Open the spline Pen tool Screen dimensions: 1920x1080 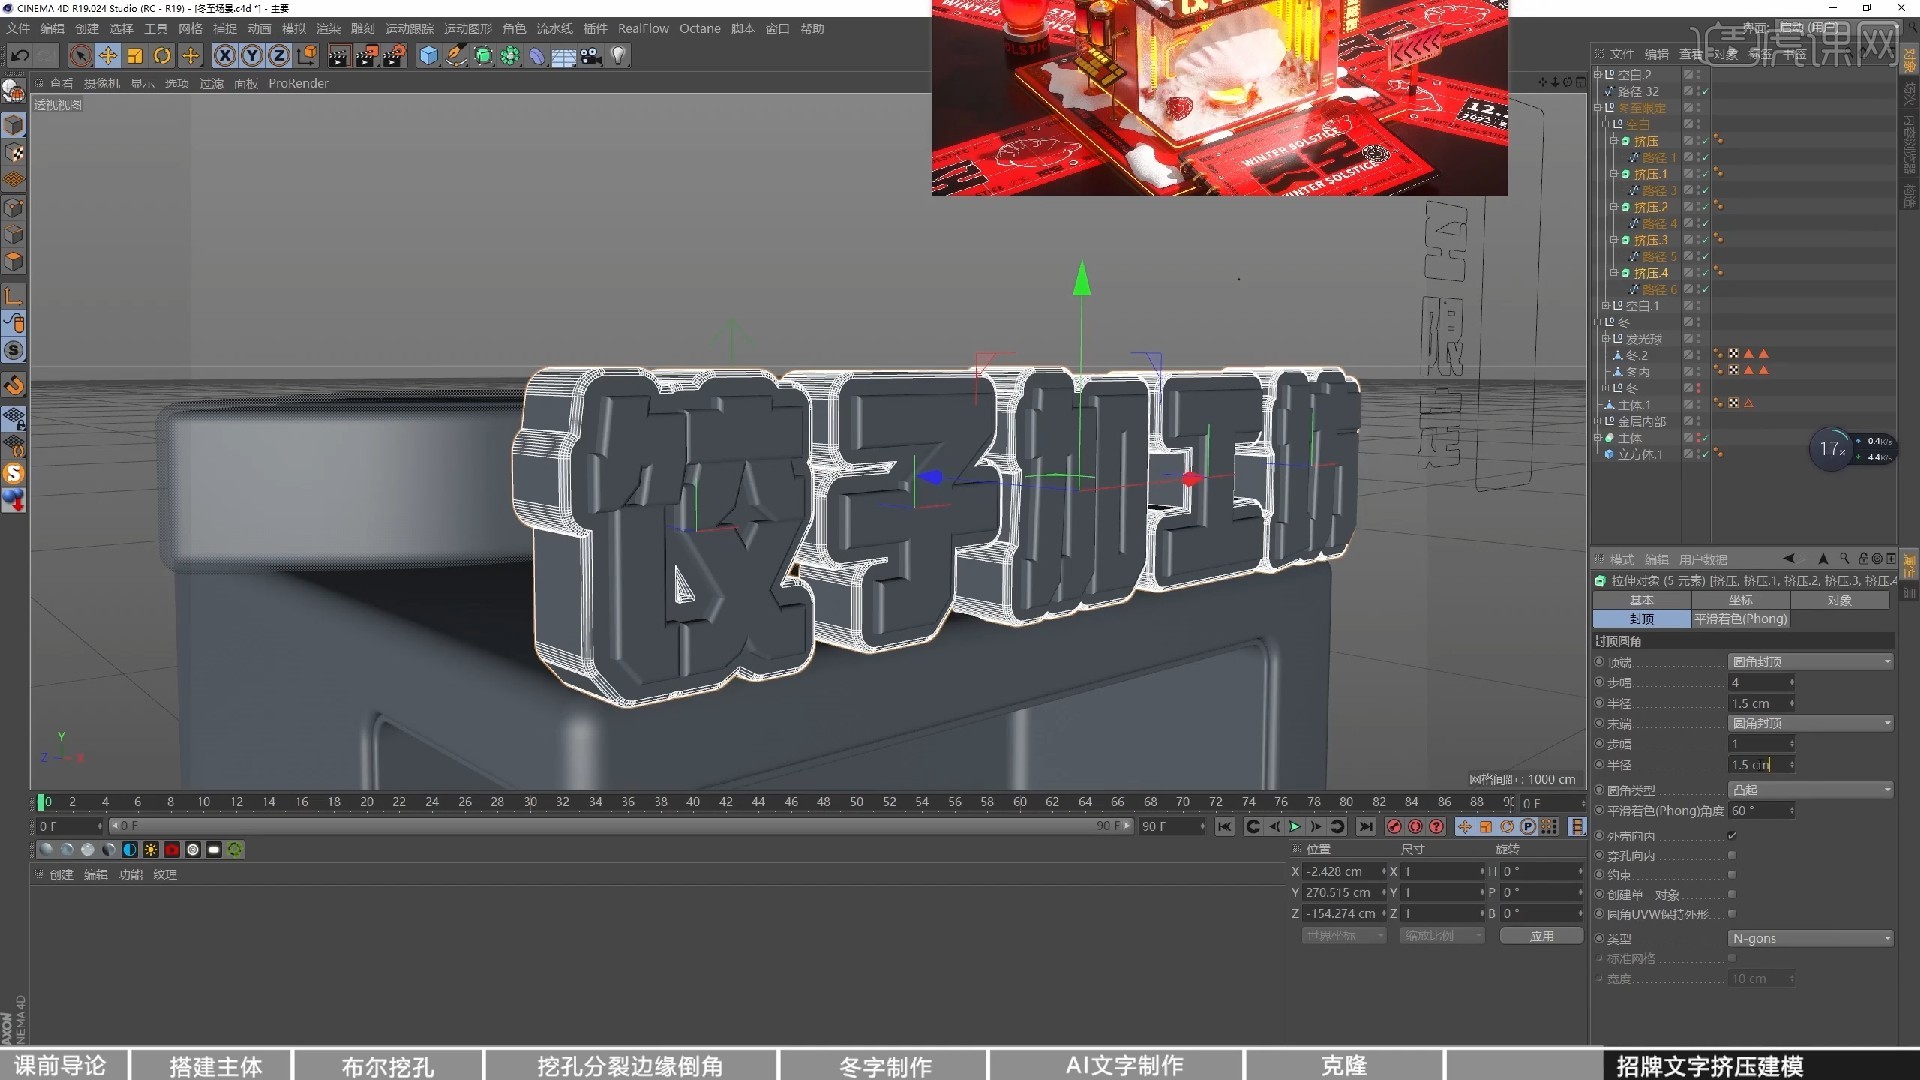(x=456, y=56)
